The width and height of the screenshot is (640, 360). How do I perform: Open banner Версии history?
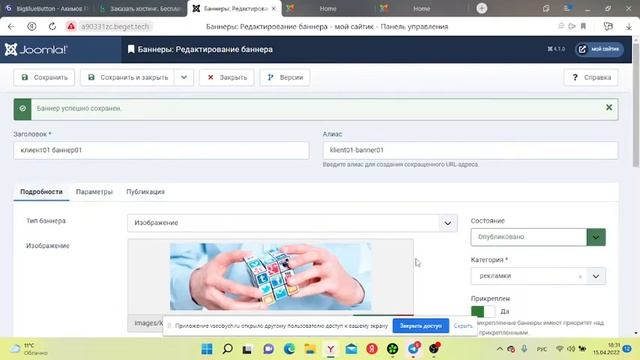[x=285, y=77]
